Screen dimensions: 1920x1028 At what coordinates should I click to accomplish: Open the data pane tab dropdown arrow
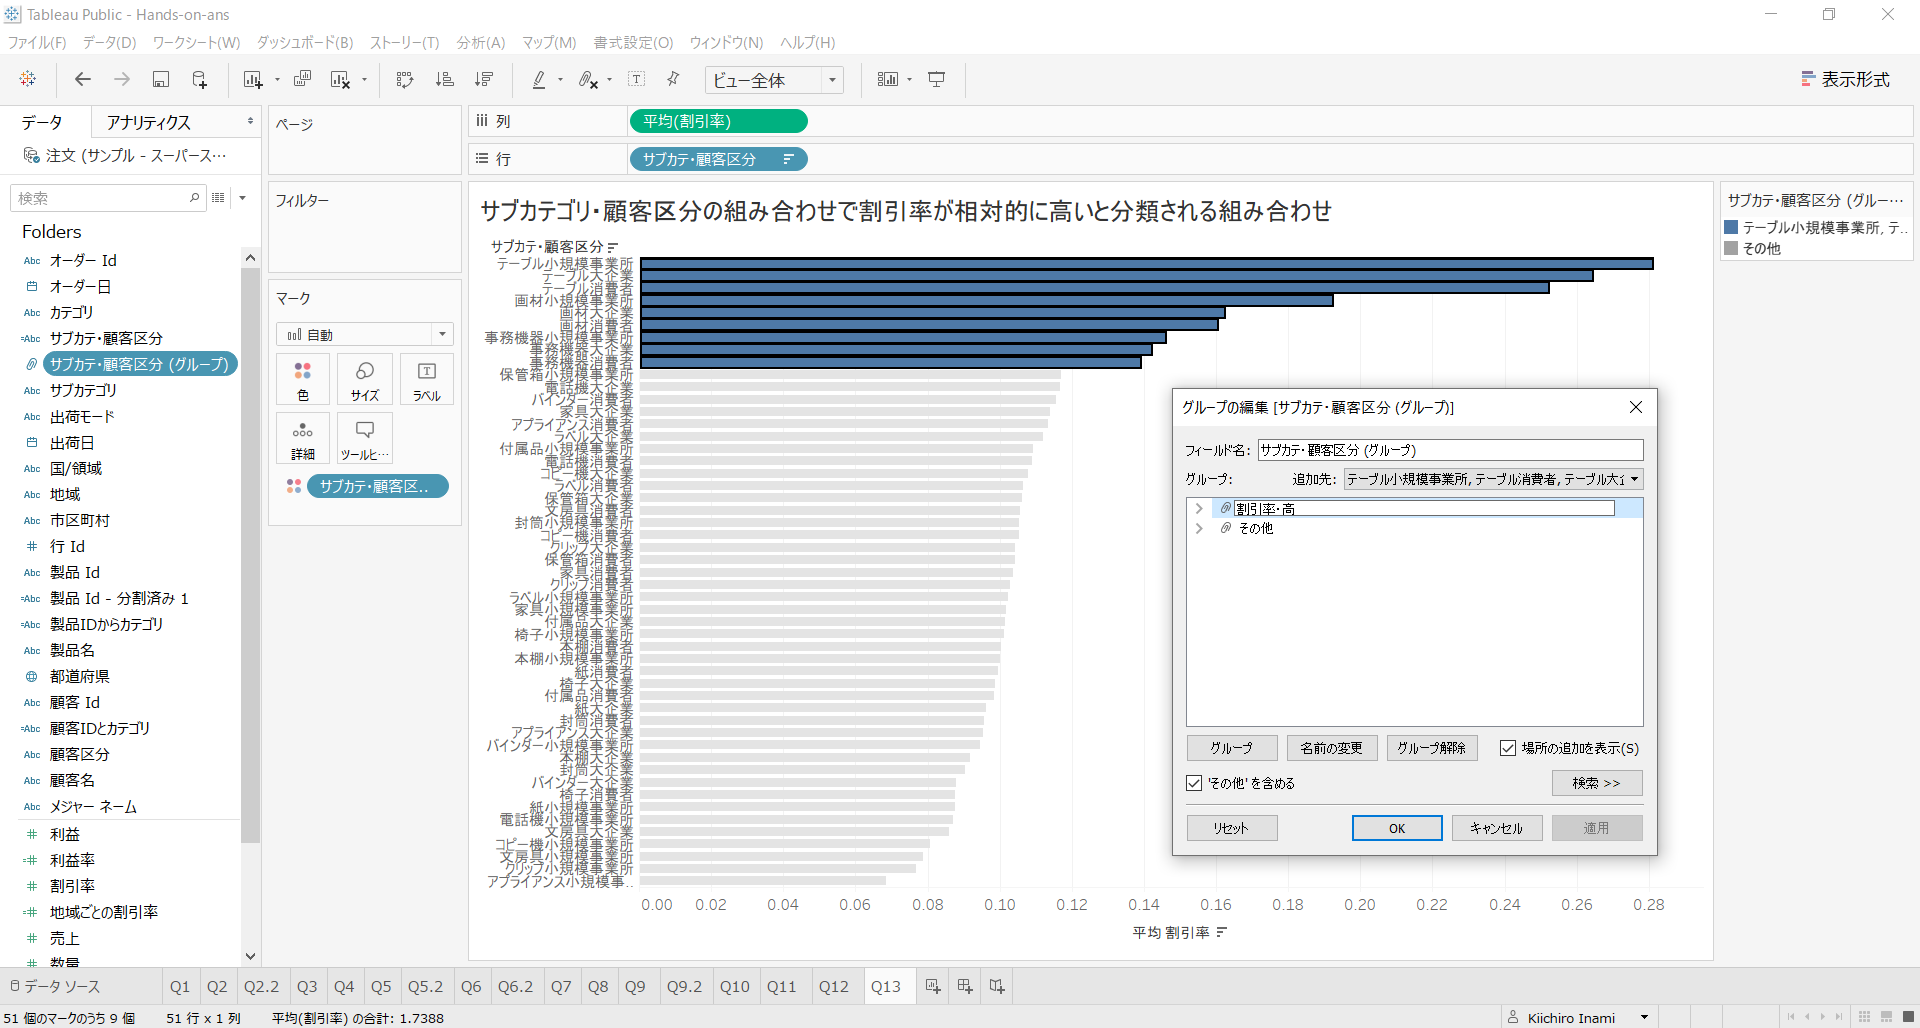click(250, 122)
